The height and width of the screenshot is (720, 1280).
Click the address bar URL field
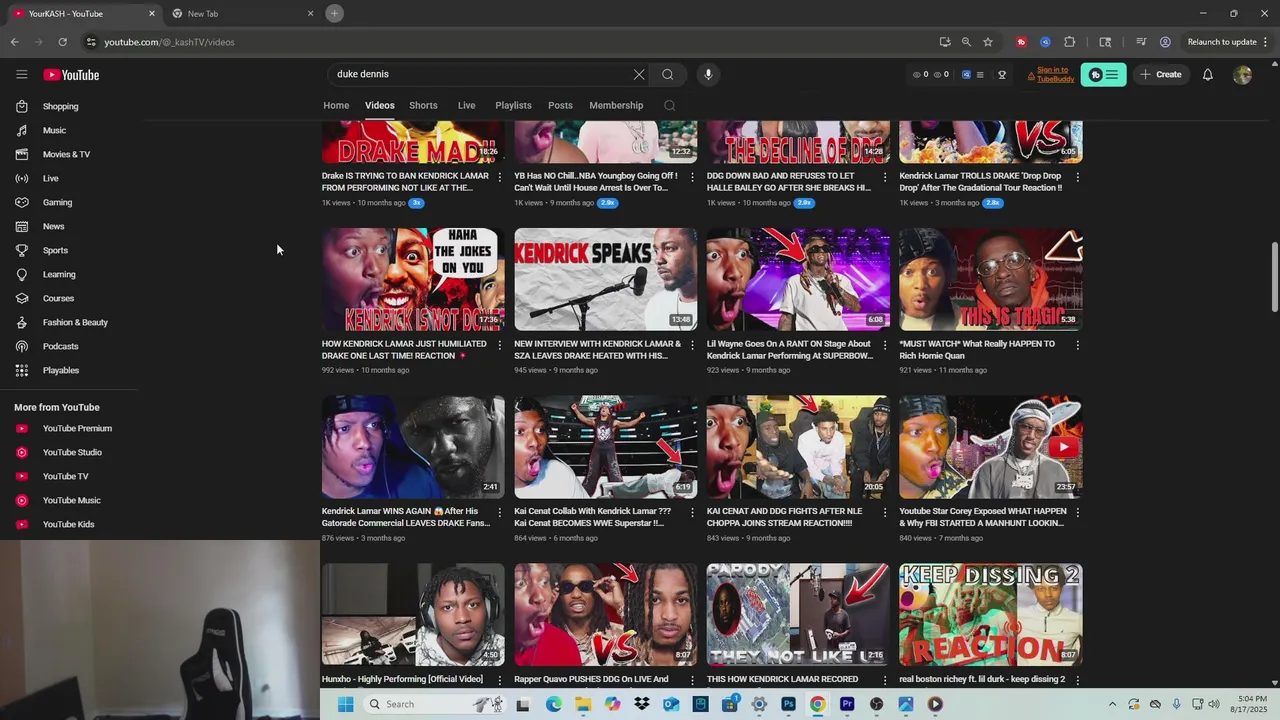click(500, 42)
